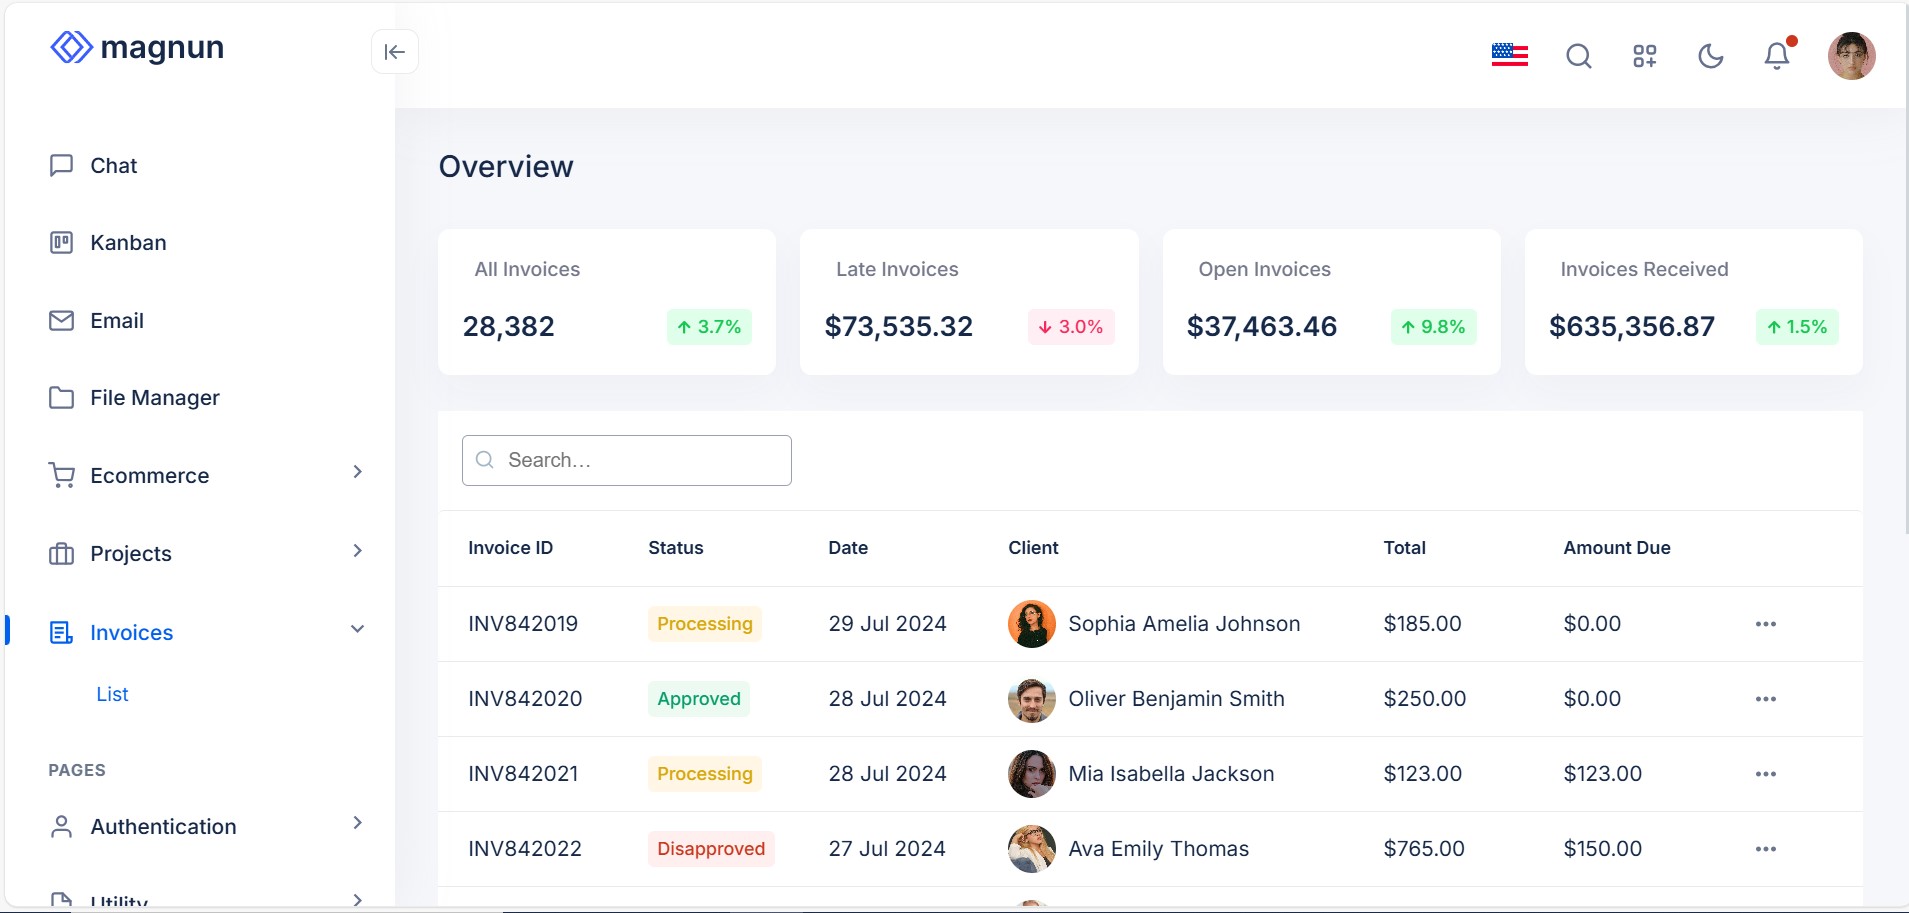Collapse the sidebar with the arrow toggle
Viewport: 1909px width, 913px height.
click(x=394, y=51)
